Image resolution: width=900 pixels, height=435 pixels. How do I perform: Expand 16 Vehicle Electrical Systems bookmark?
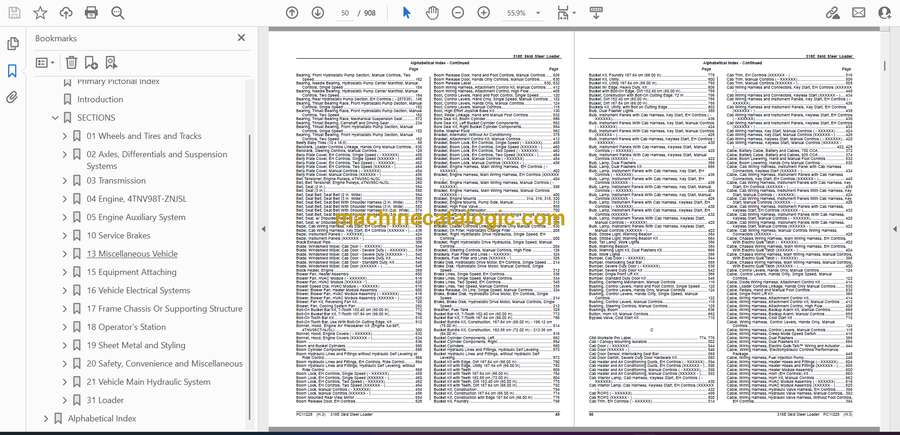64,291
